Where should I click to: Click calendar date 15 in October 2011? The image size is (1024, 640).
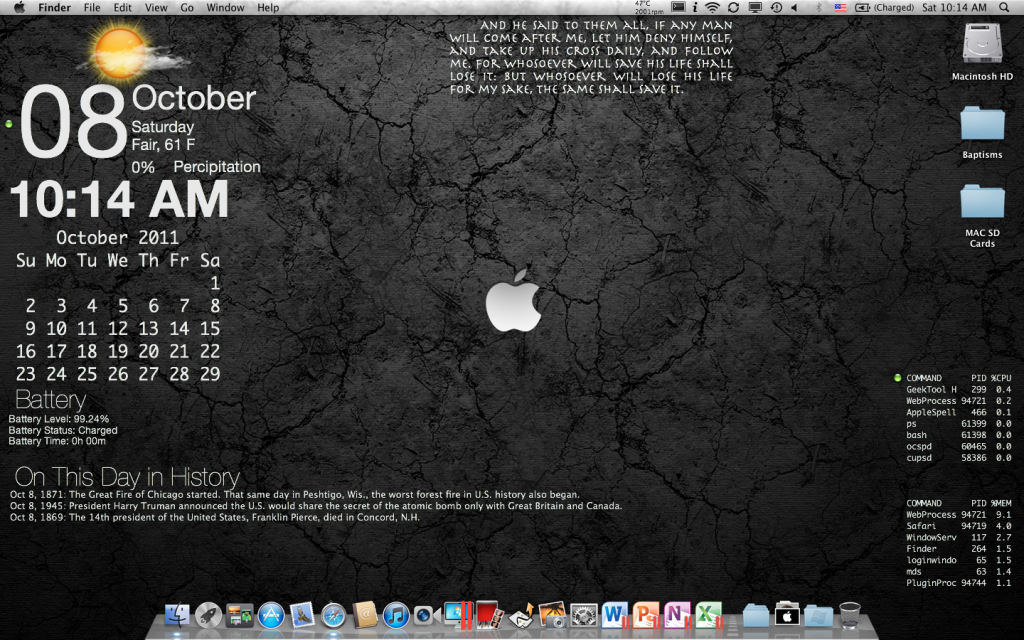[210, 328]
